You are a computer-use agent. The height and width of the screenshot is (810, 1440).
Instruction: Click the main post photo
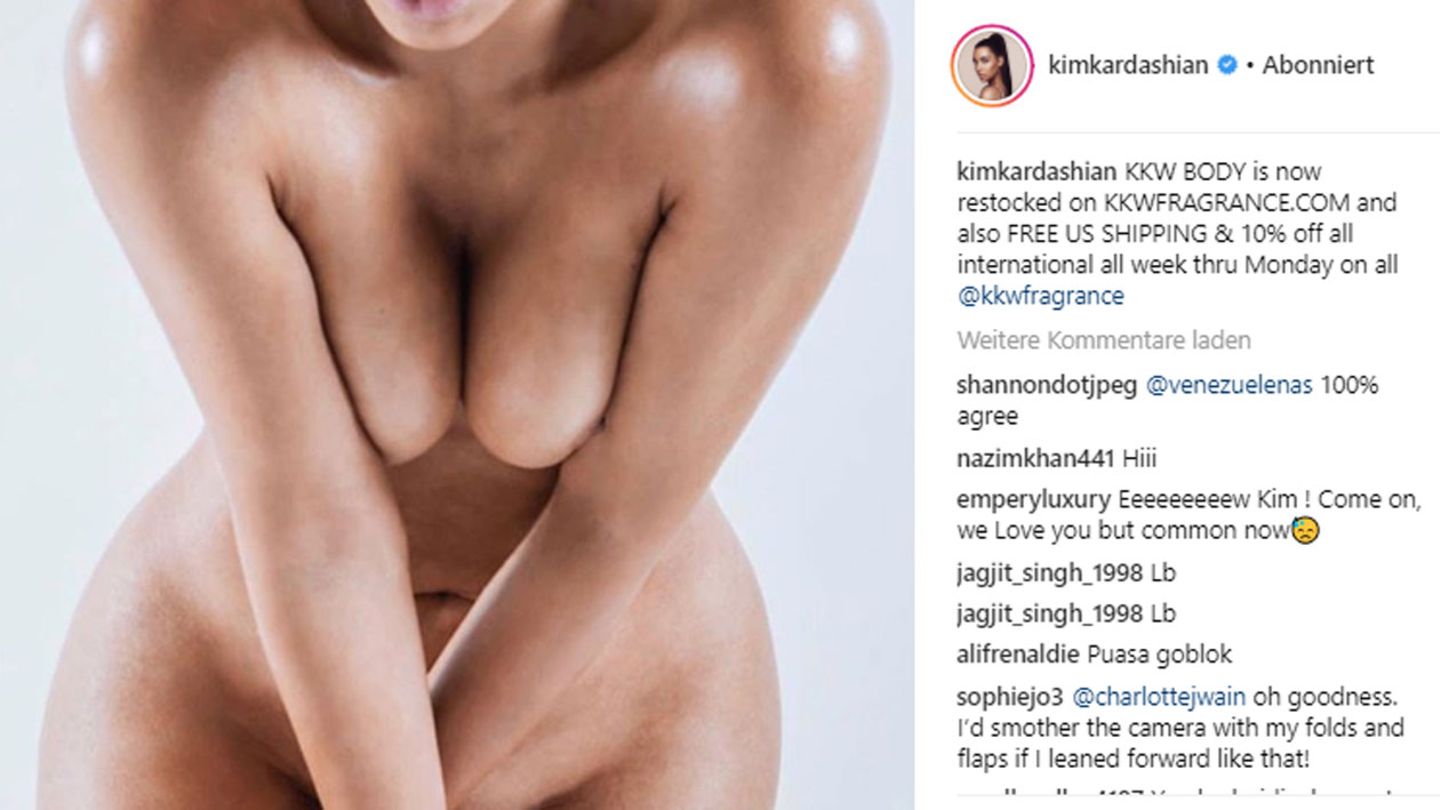(x=457, y=405)
